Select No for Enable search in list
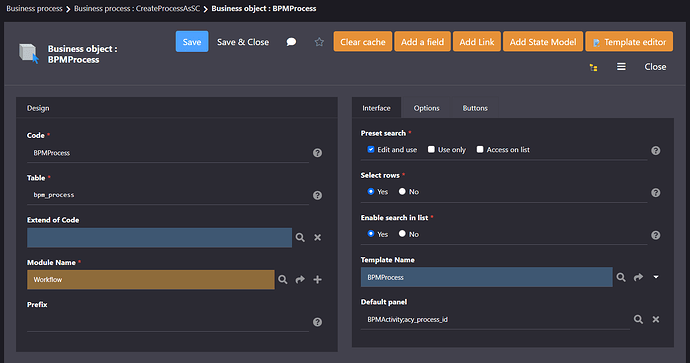Image resolution: width=690 pixels, height=363 pixels. point(402,234)
